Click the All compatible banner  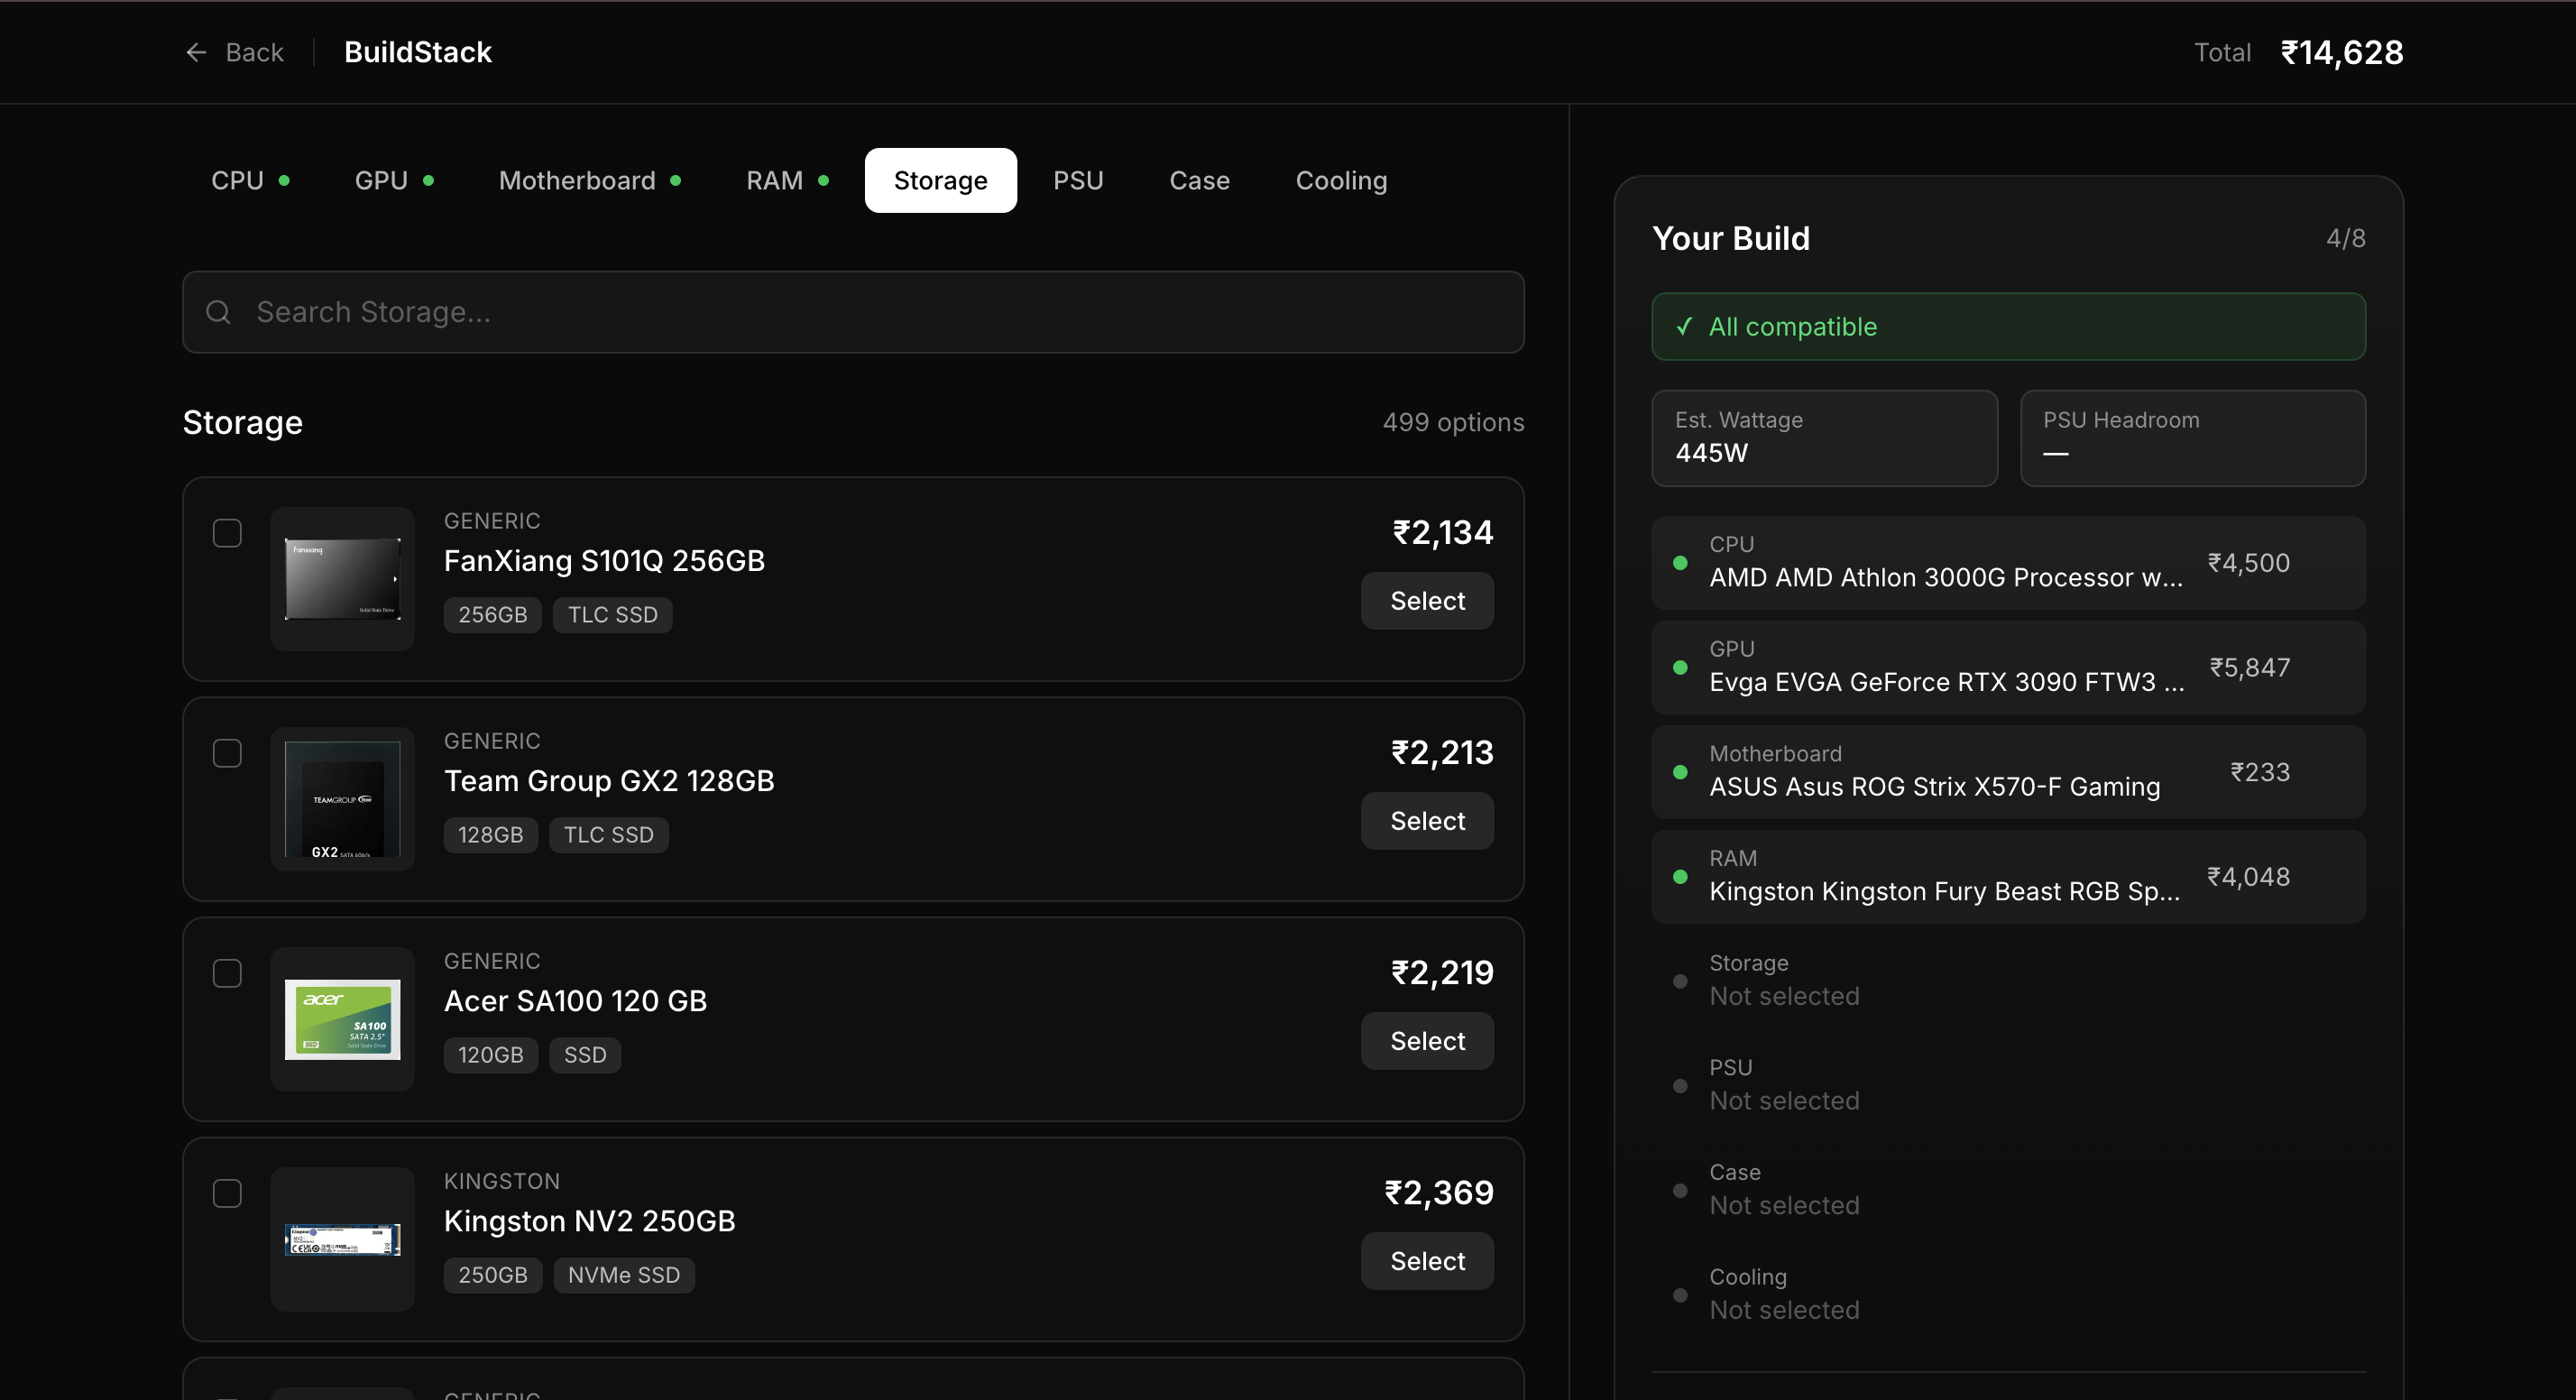coord(2008,326)
